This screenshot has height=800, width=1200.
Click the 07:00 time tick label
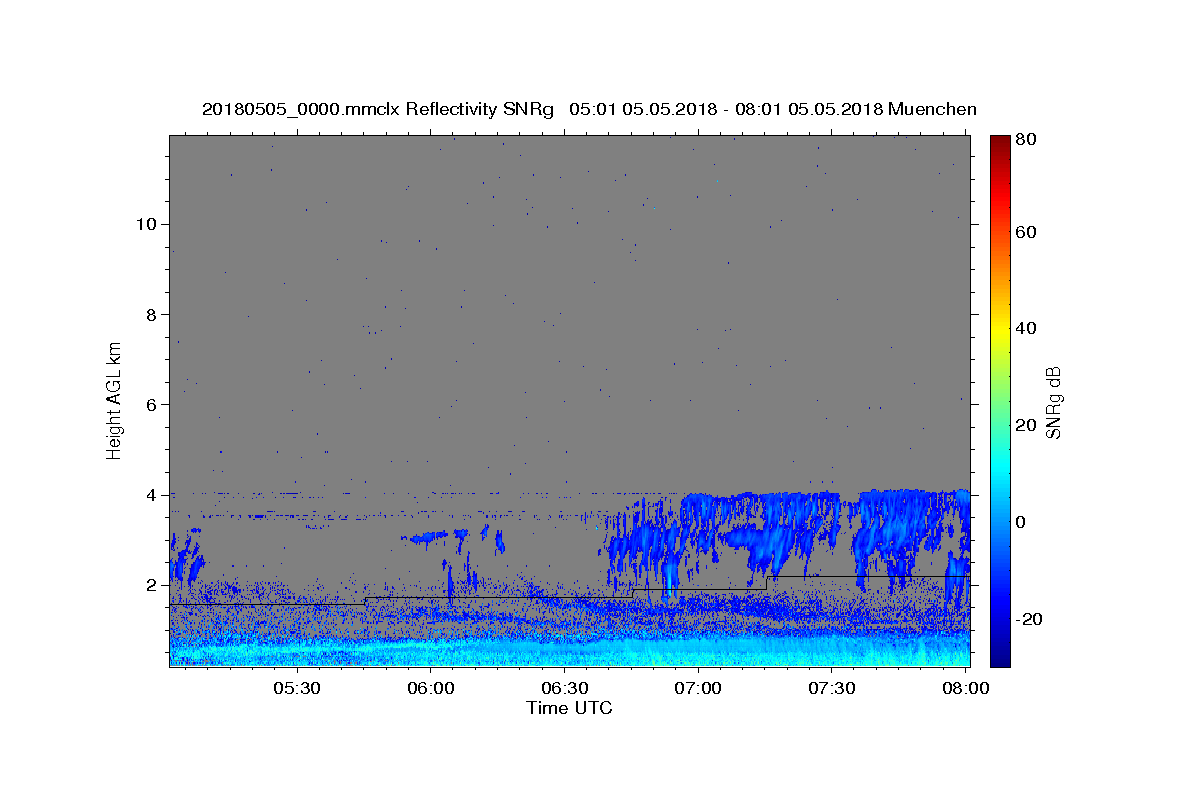698,688
